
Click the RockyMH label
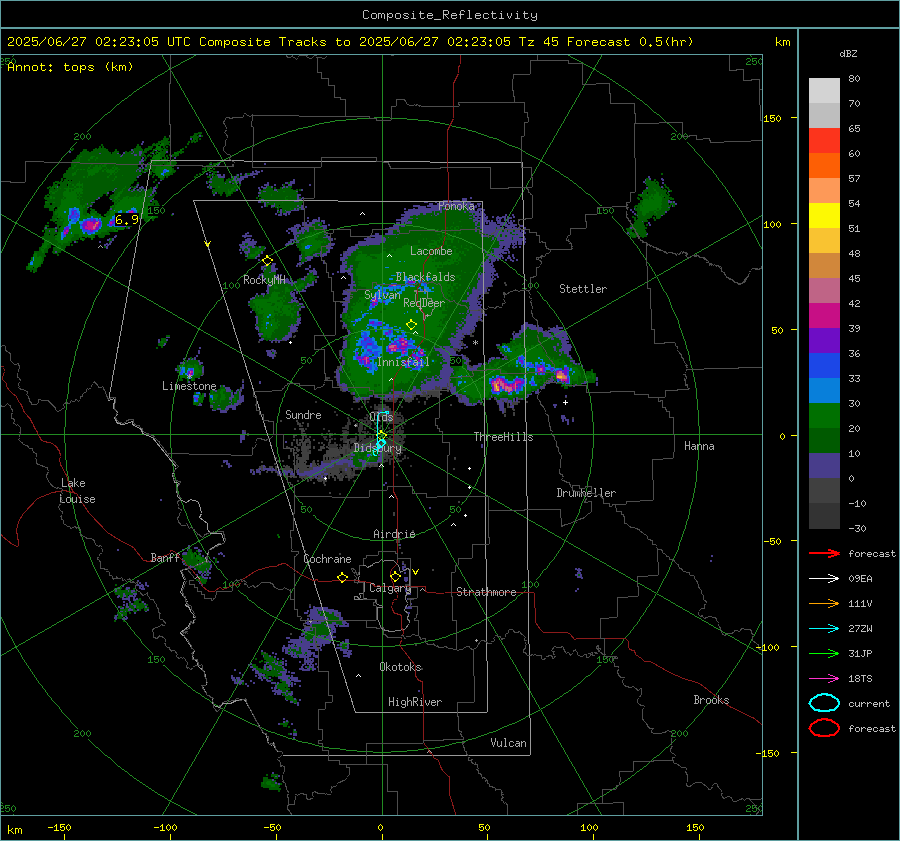pyautogui.click(x=264, y=280)
